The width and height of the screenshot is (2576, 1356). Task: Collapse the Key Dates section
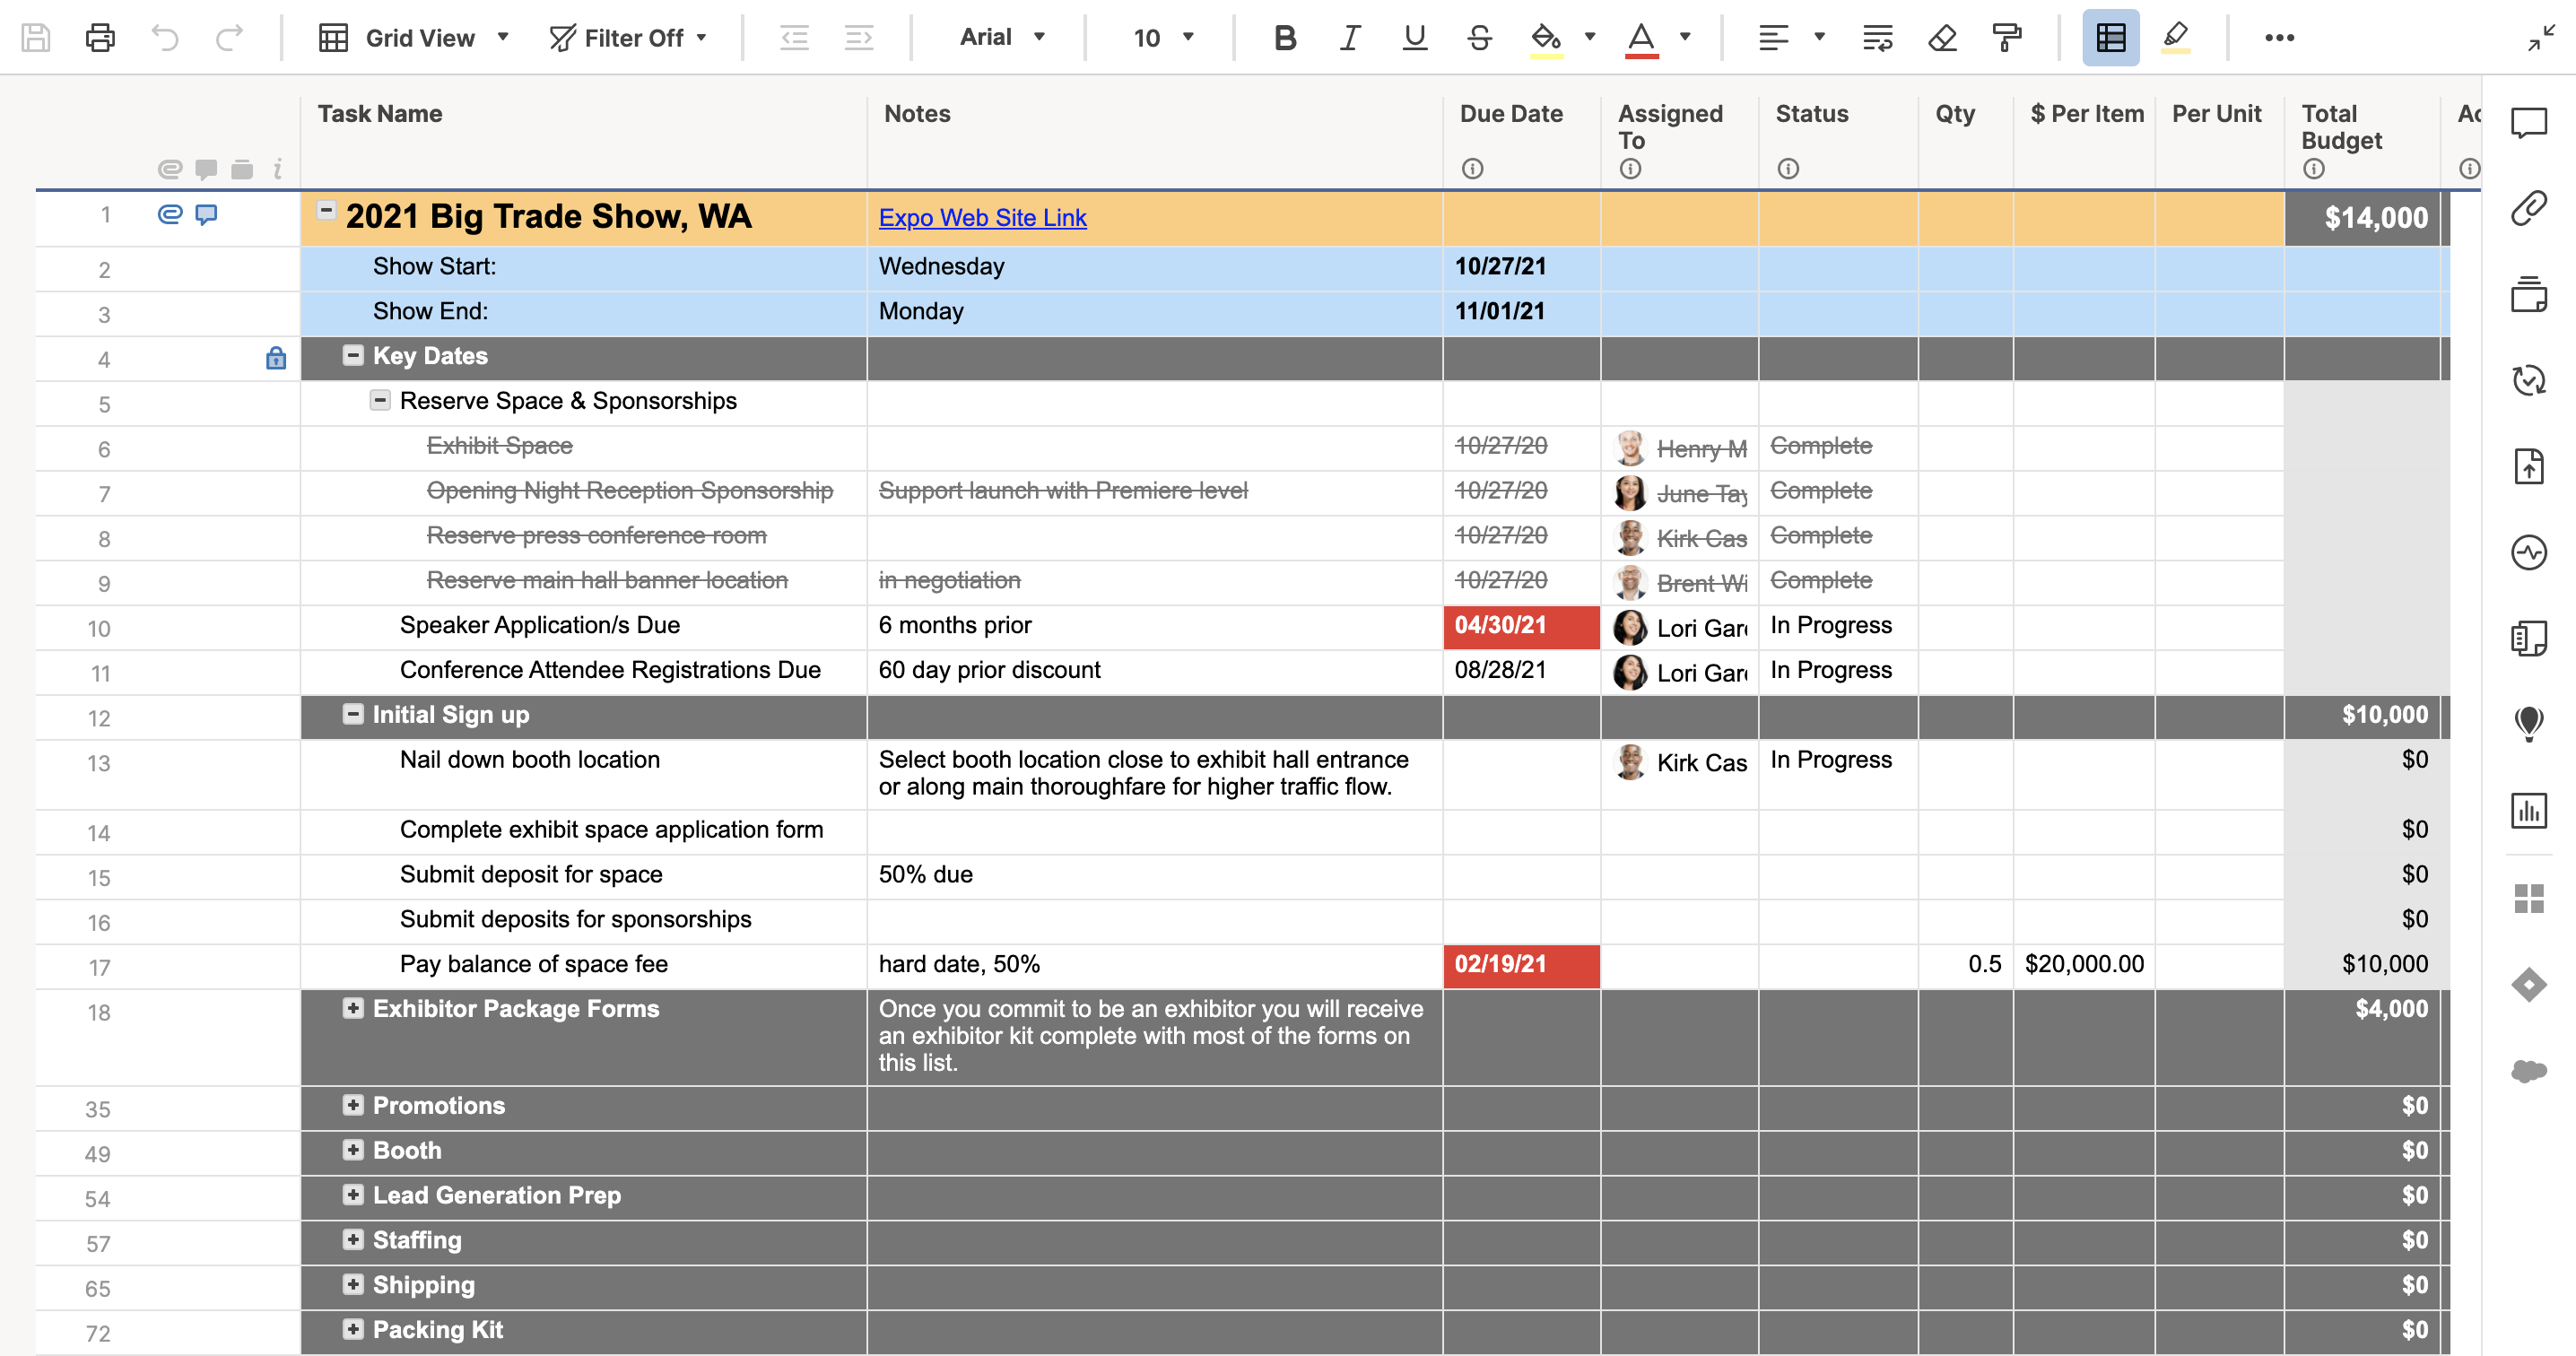(x=351, y=356)
